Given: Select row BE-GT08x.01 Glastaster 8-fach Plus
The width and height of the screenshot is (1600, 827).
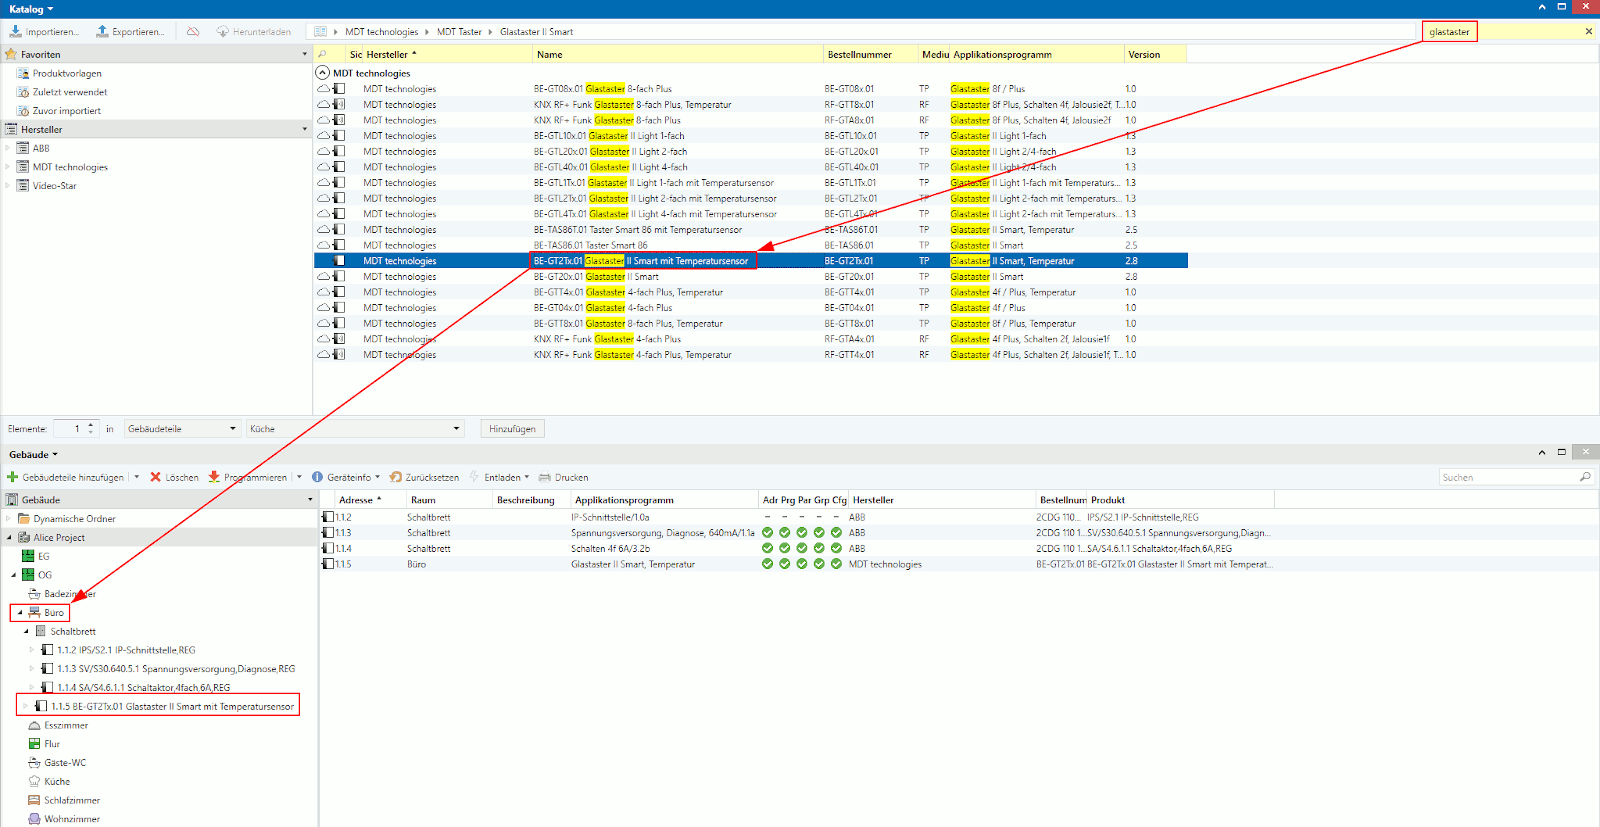Looking at the screenshot, I should 750,89.
